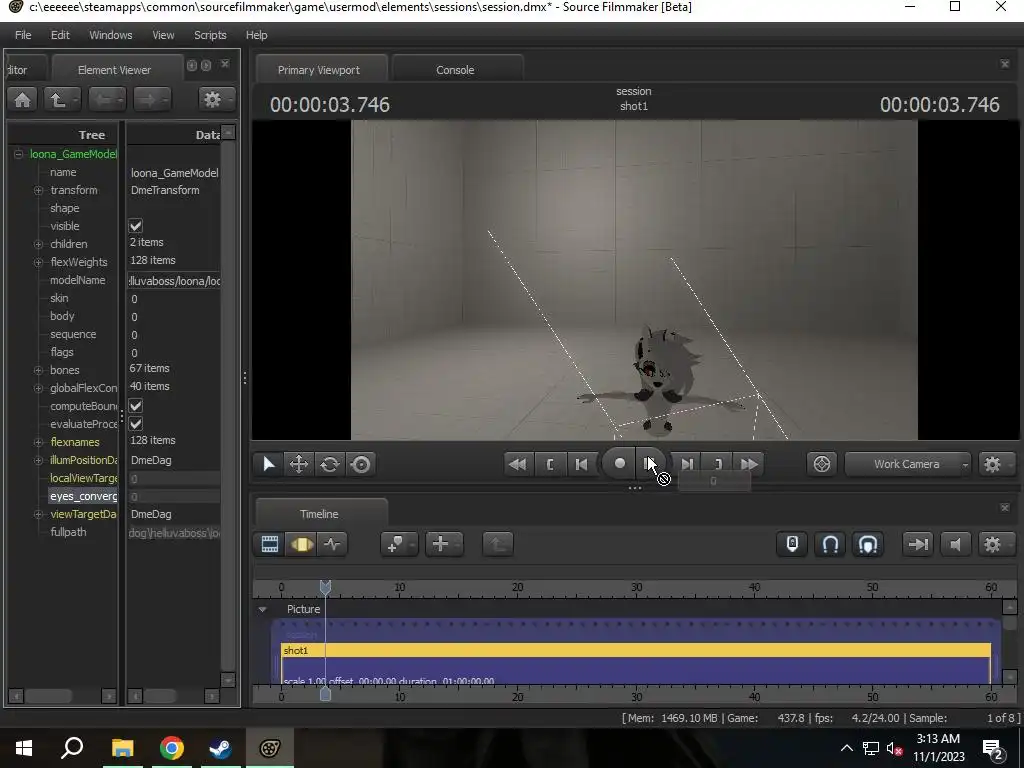The image size is (1024, 768).
Task: Choose the selection arrow tool
Action: pos(268,464)
